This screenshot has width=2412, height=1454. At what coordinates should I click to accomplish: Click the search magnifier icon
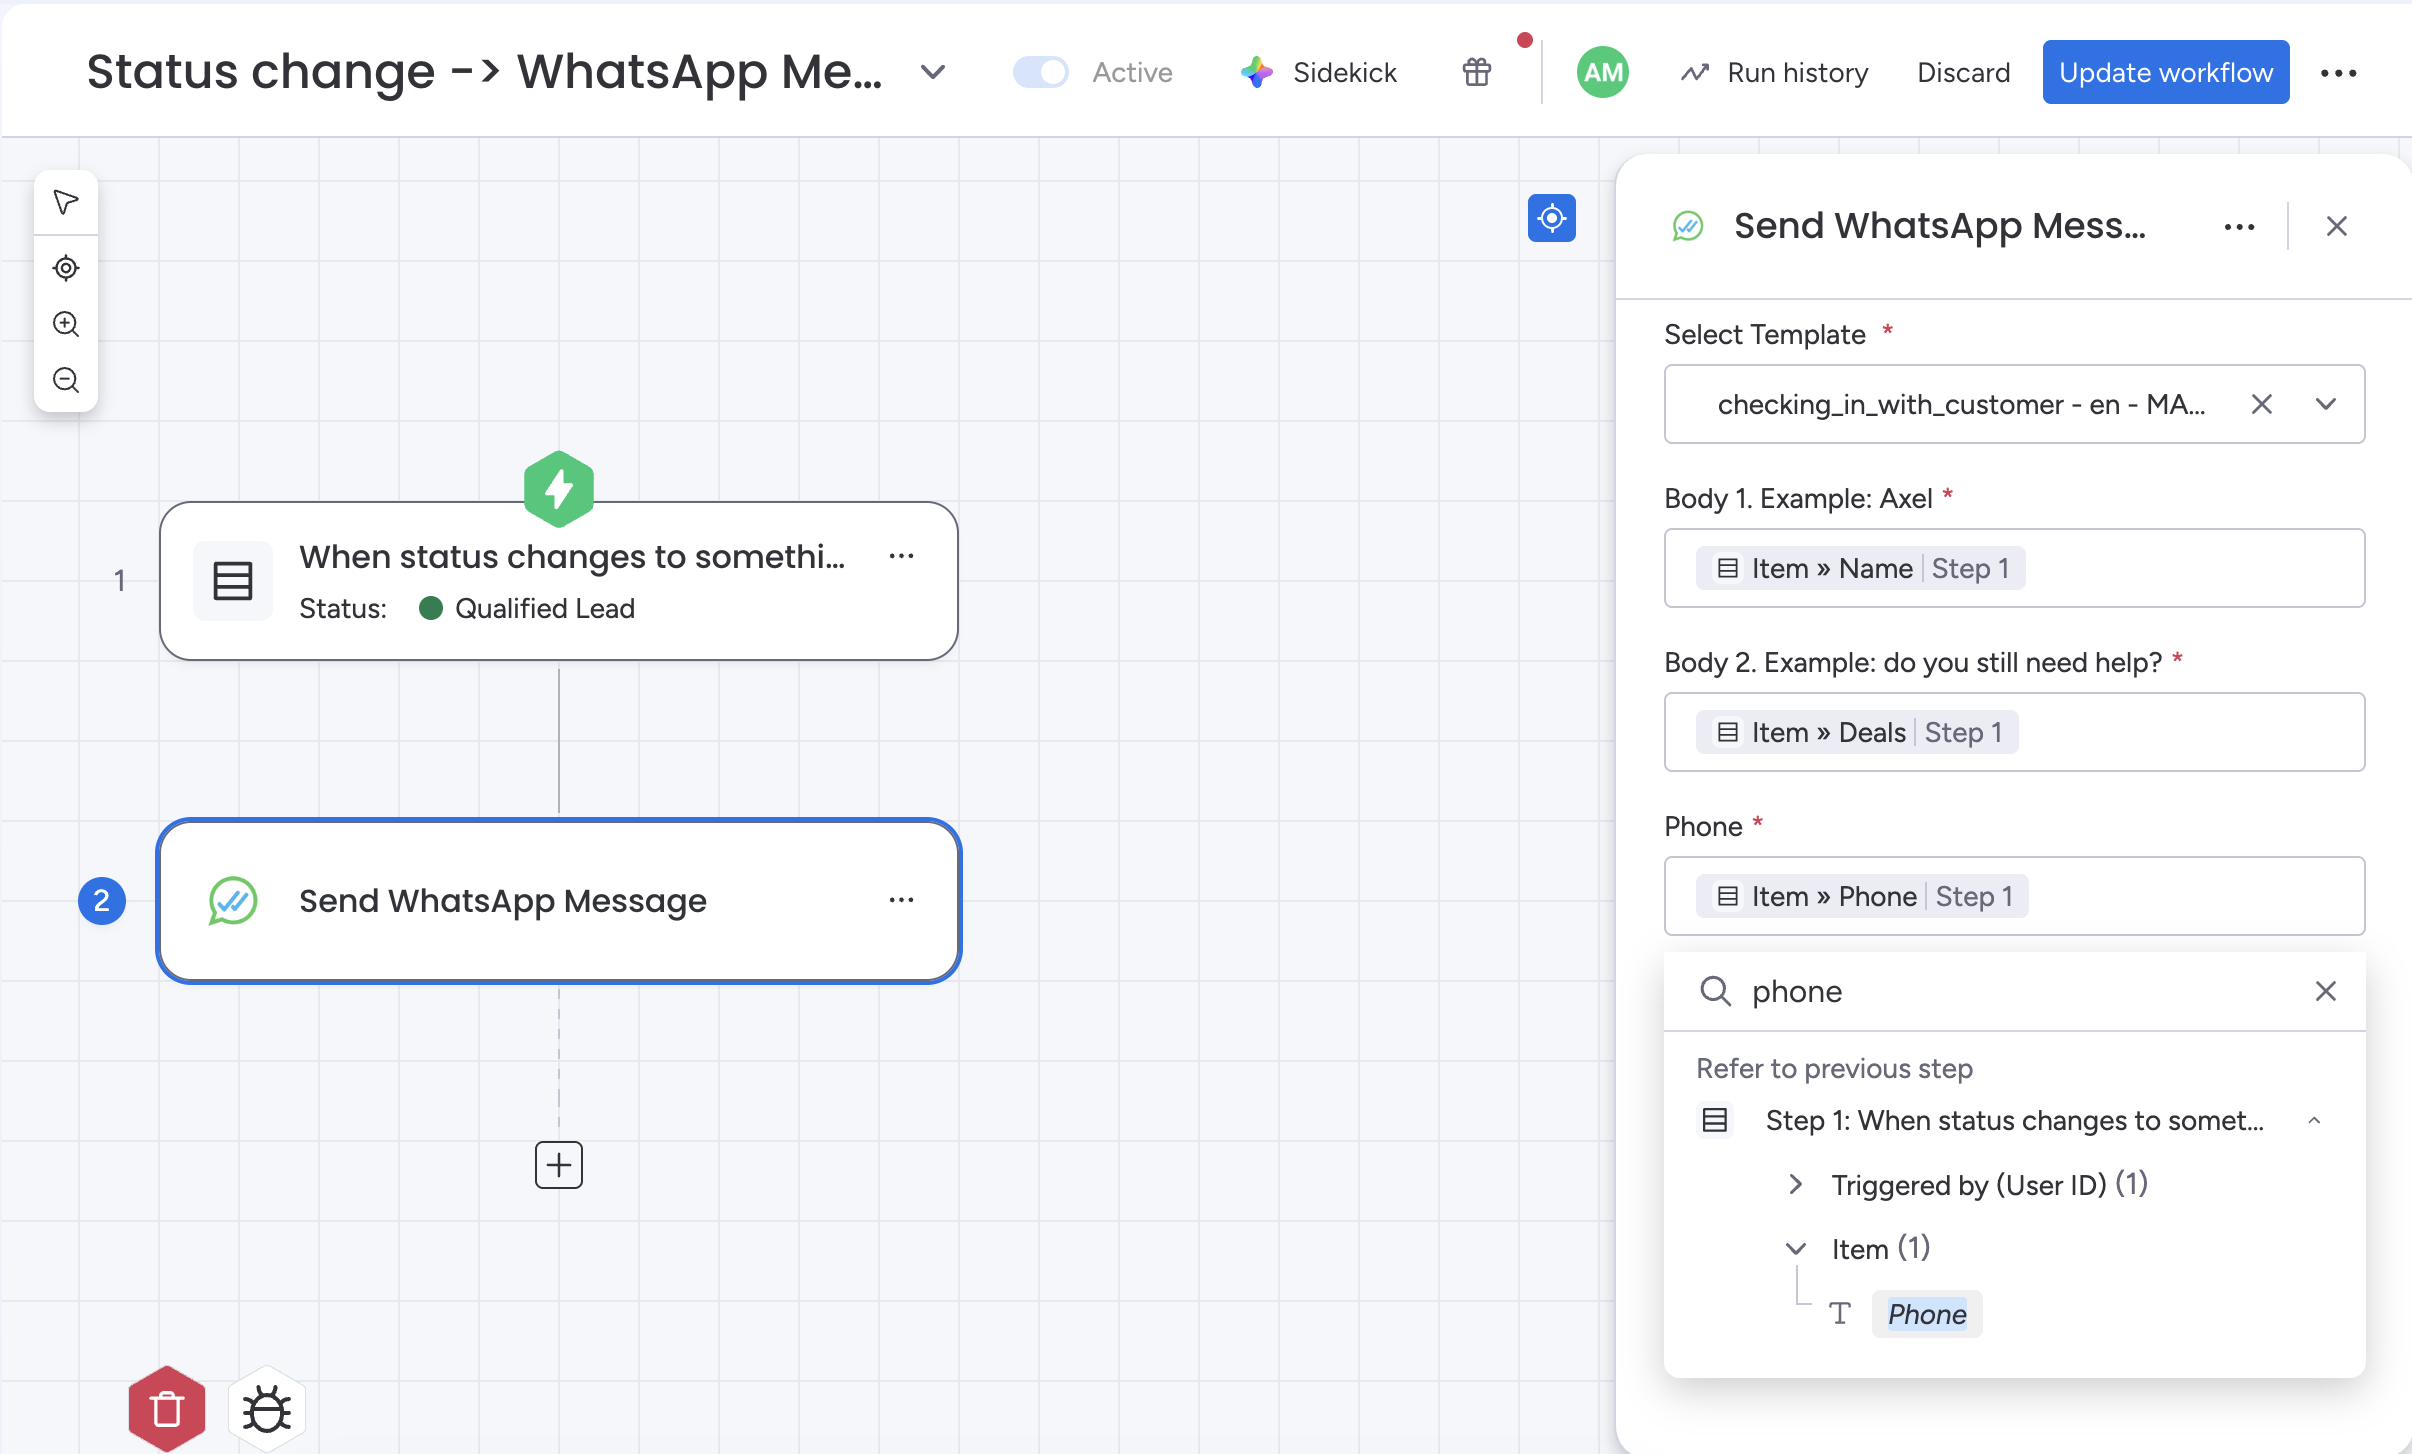(1716, 991)
